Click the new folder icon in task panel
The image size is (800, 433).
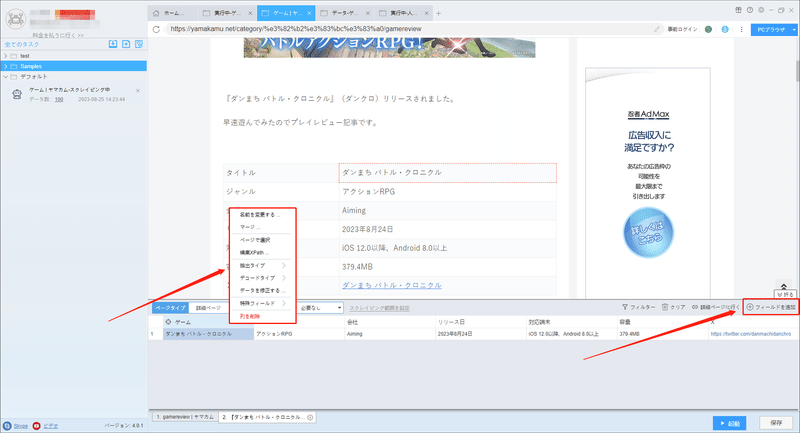click(126, 44)
